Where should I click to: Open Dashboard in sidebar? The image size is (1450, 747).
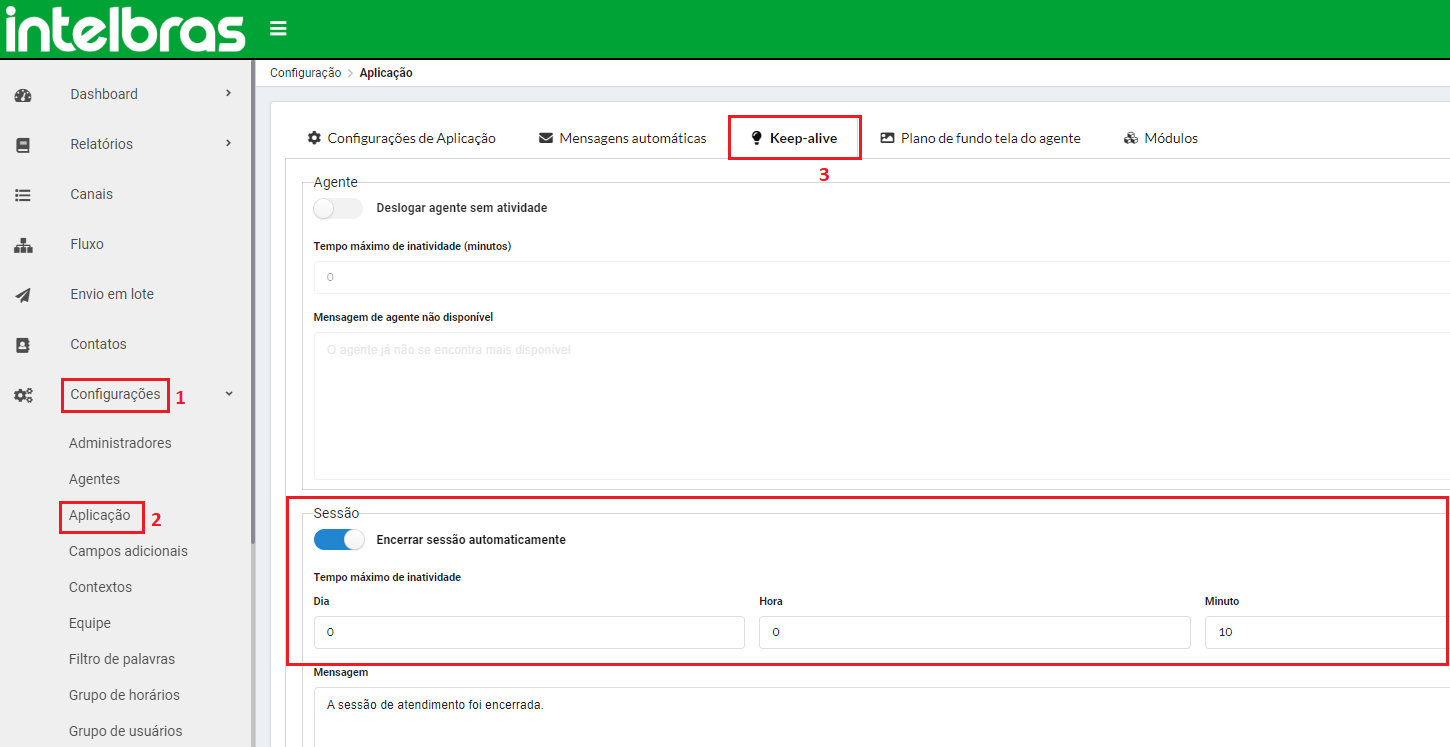point(104,94)
